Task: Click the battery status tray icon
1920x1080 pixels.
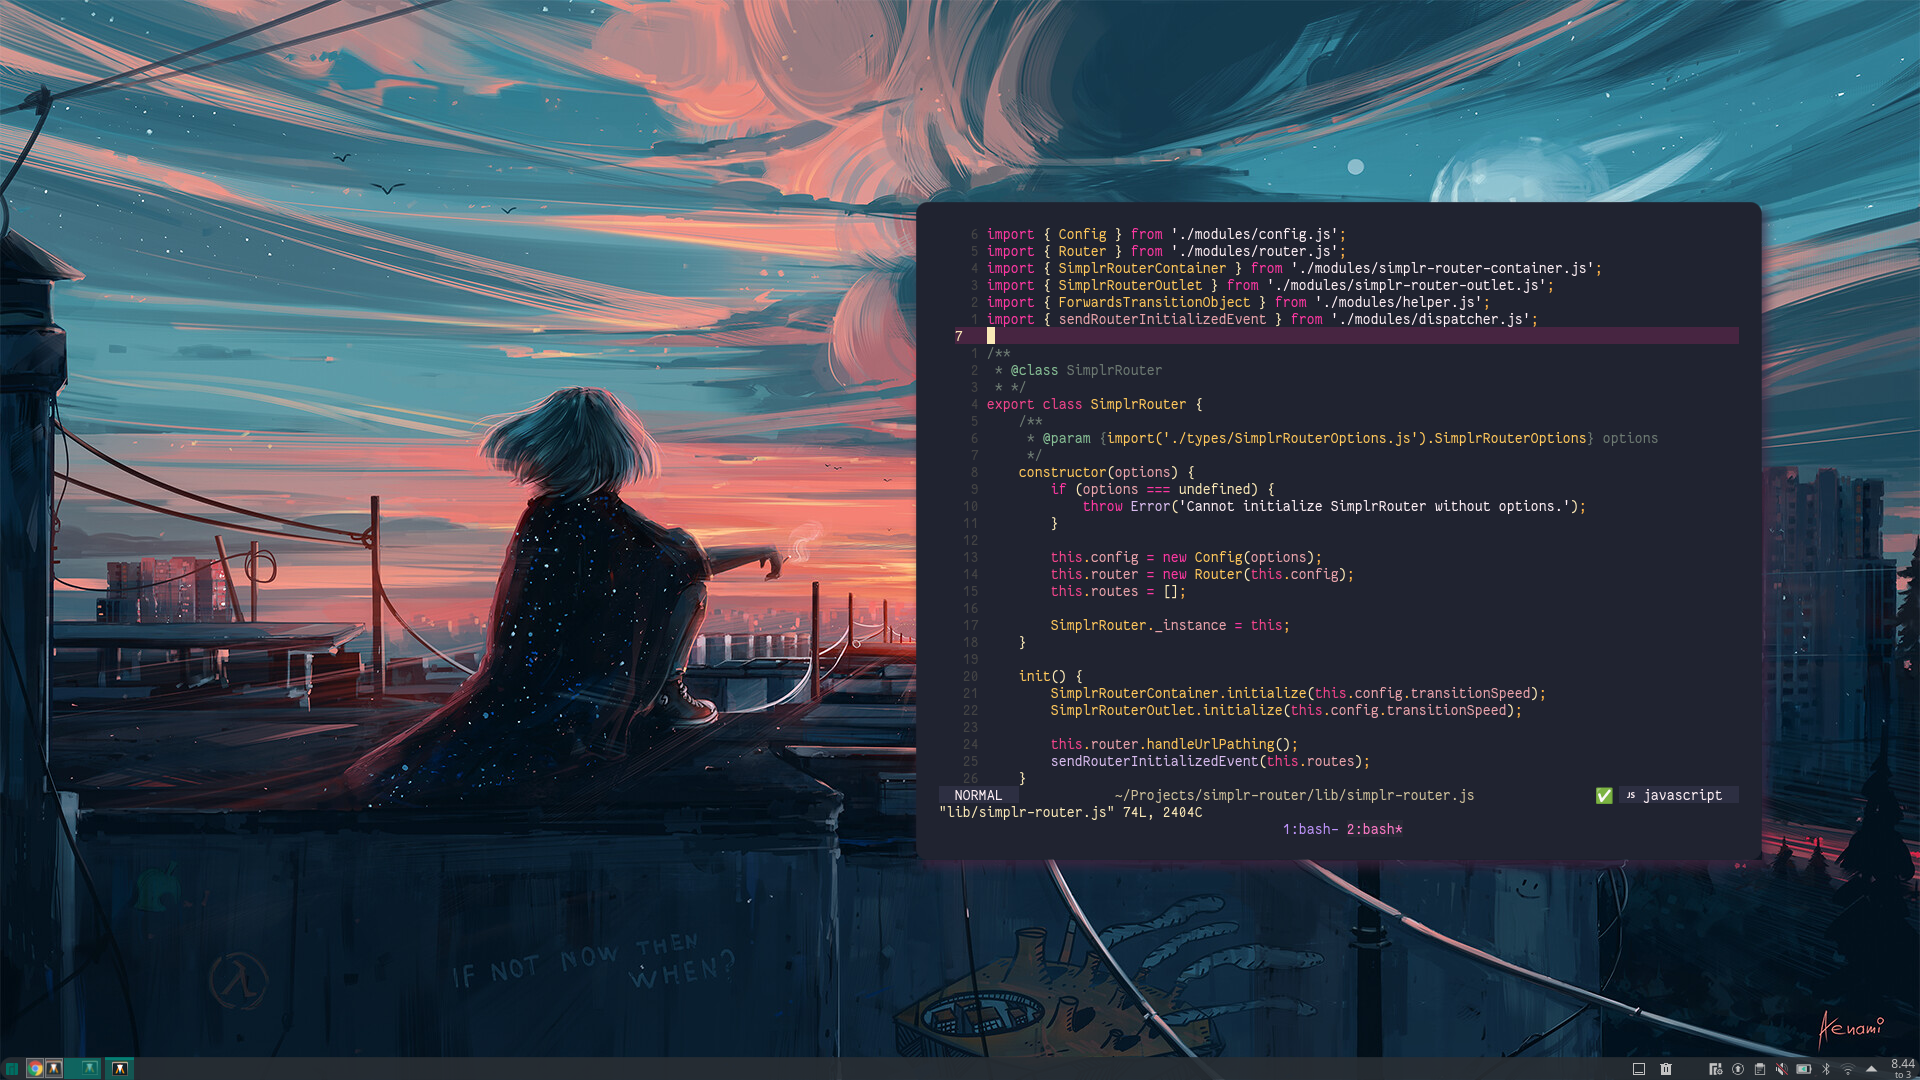Action: coord(1803,1069)
